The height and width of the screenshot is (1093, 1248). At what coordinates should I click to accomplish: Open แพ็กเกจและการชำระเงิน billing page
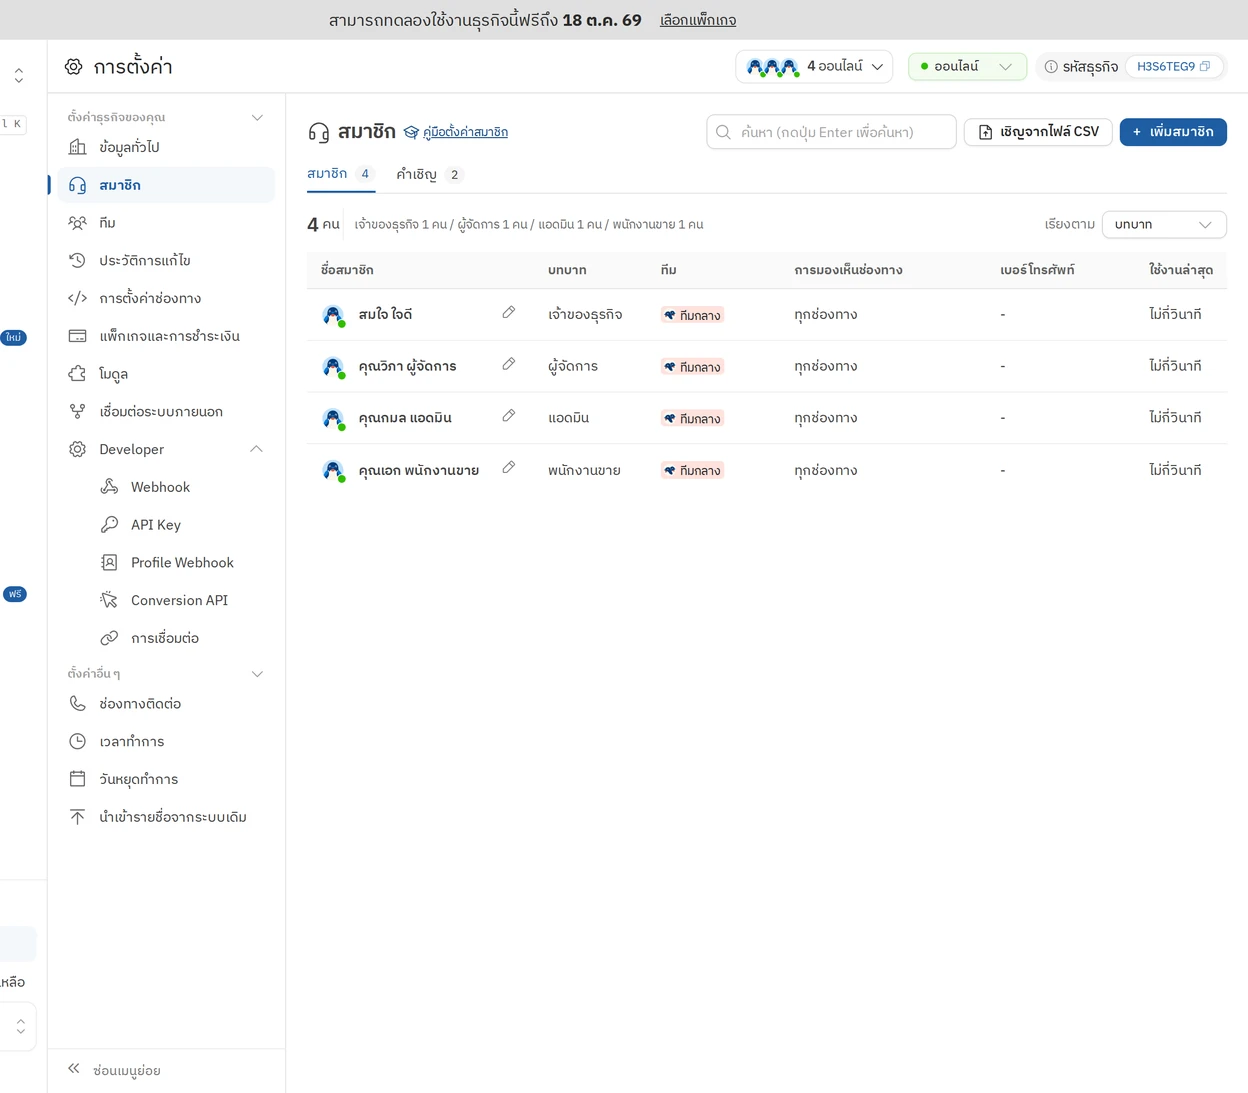pyautogui.click(x=166, y=336)
